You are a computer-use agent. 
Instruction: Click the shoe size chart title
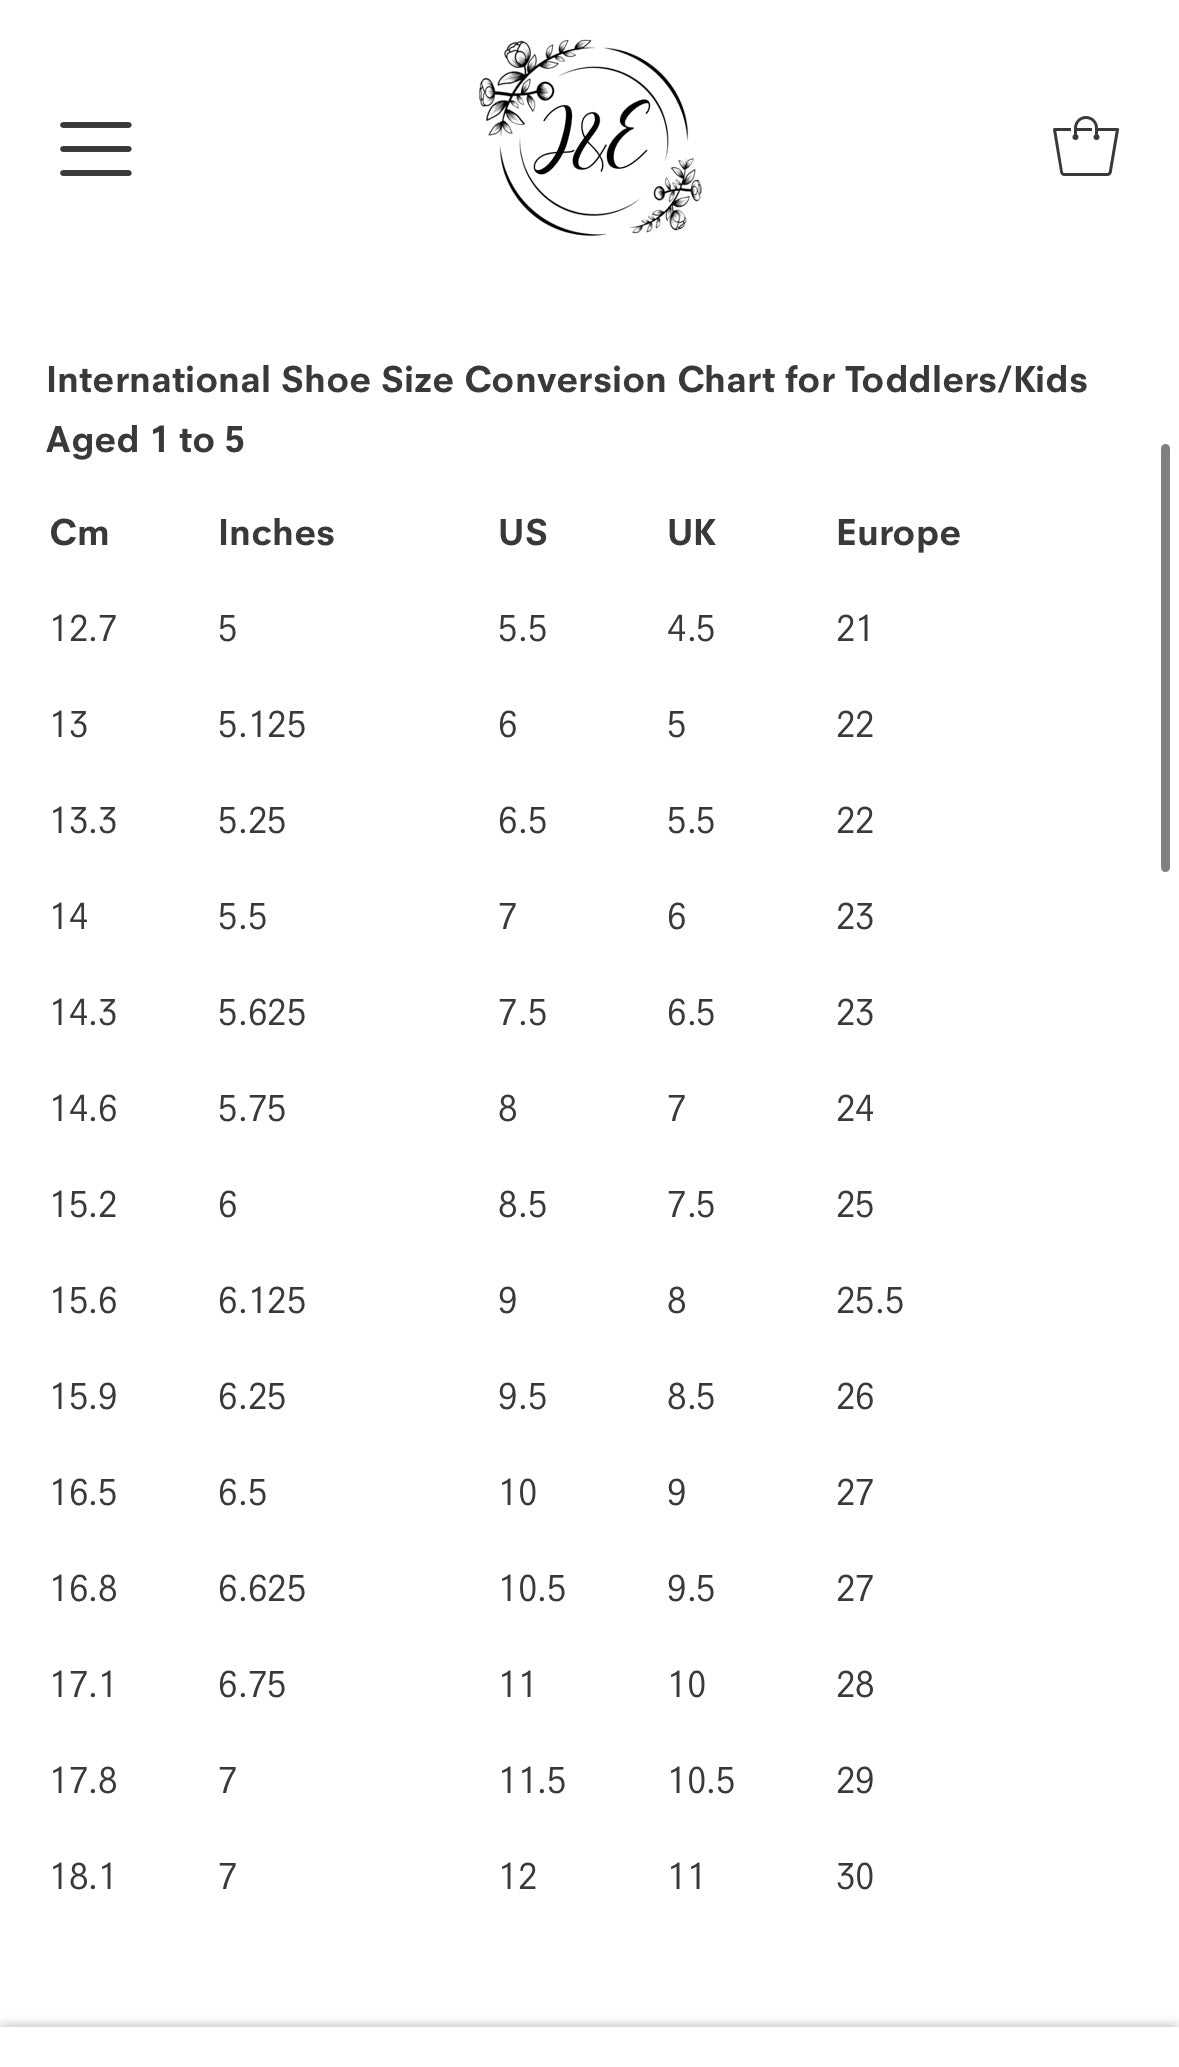(566, 409)
